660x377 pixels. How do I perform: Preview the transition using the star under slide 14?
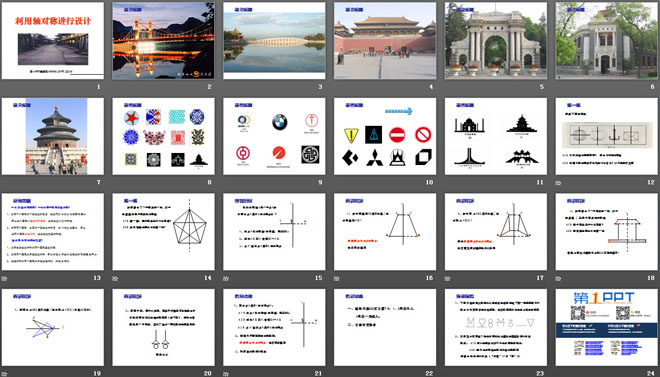click(115, 279)
